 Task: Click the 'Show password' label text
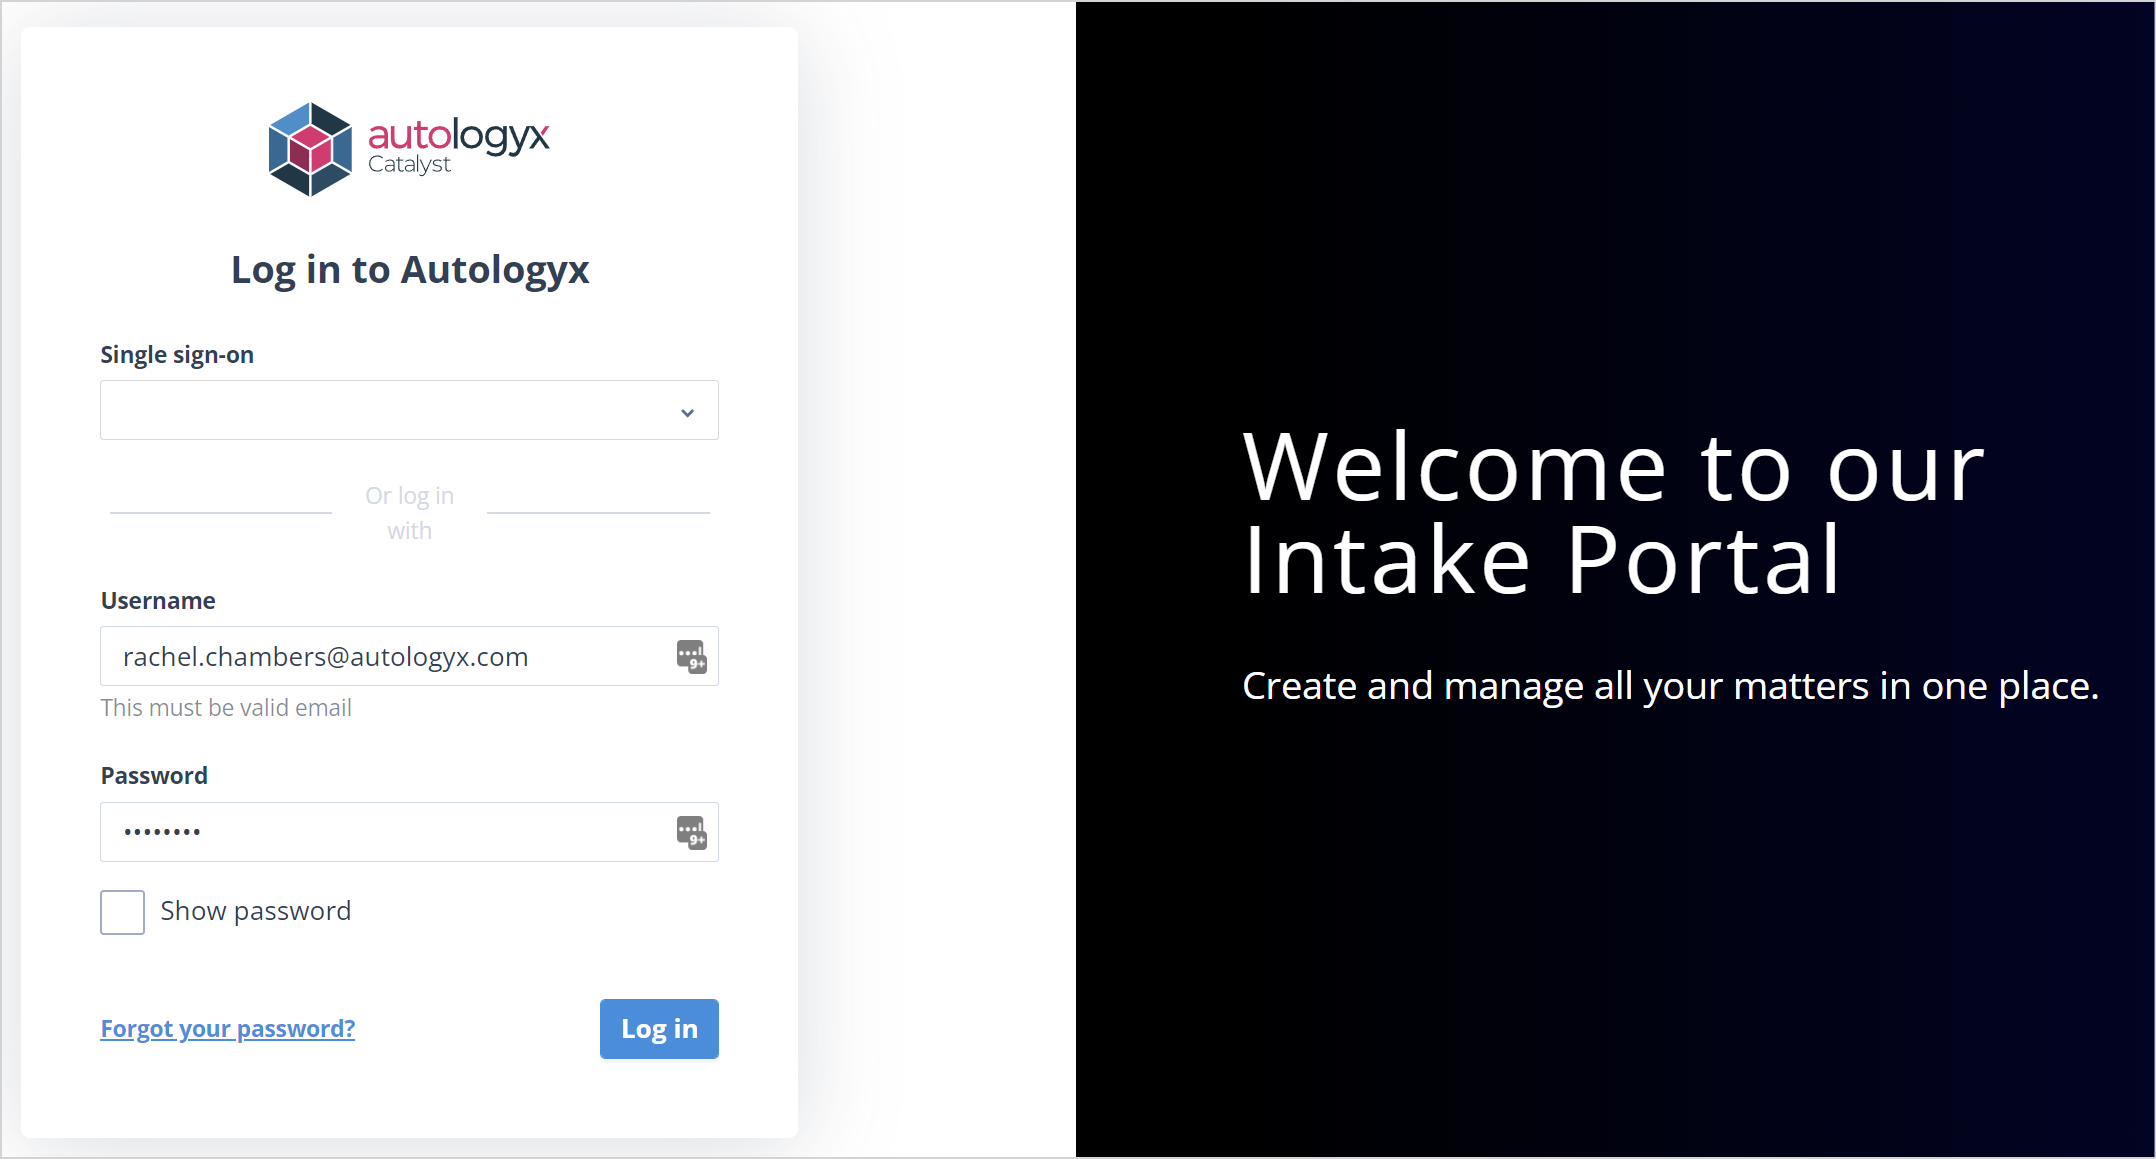pyautogui.click(x=256, y=911)
